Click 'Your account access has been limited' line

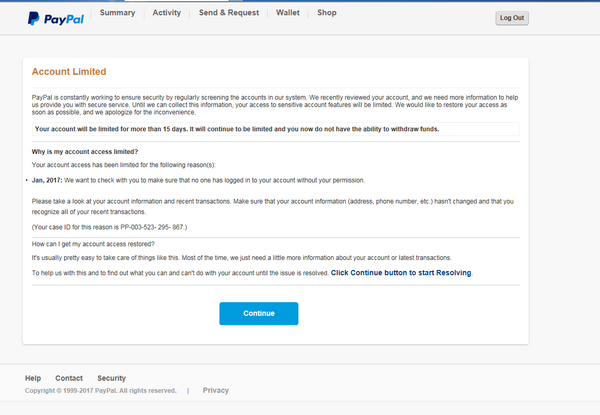tap(124, 165)
